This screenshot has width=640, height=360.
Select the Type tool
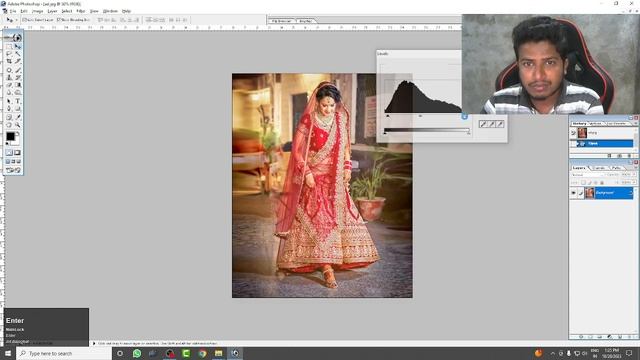[18, 101]
